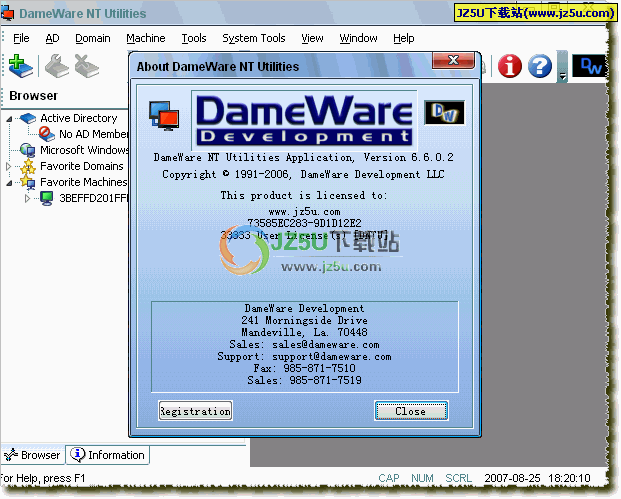Open the File menu

point(21,38)
